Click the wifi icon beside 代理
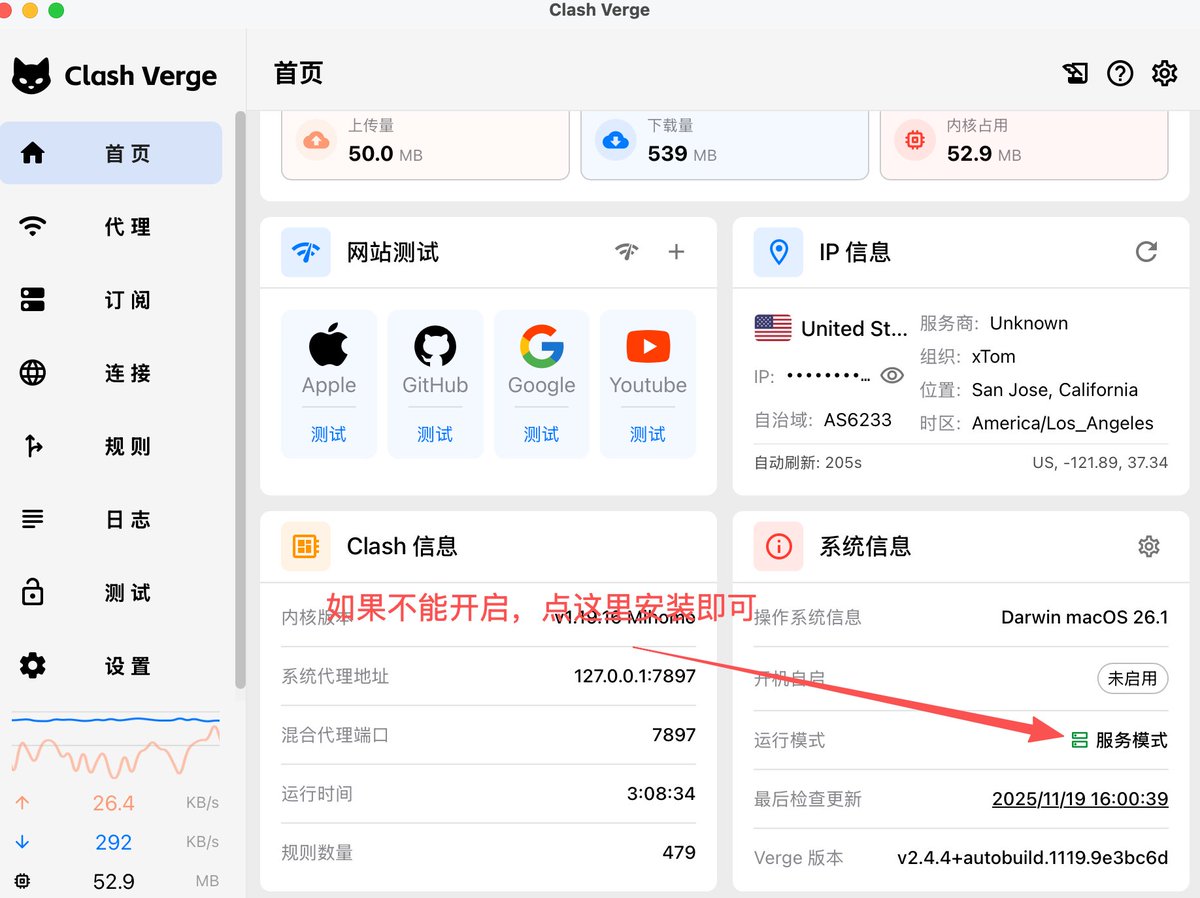The image size is (1200, 898). coord(33,227)
